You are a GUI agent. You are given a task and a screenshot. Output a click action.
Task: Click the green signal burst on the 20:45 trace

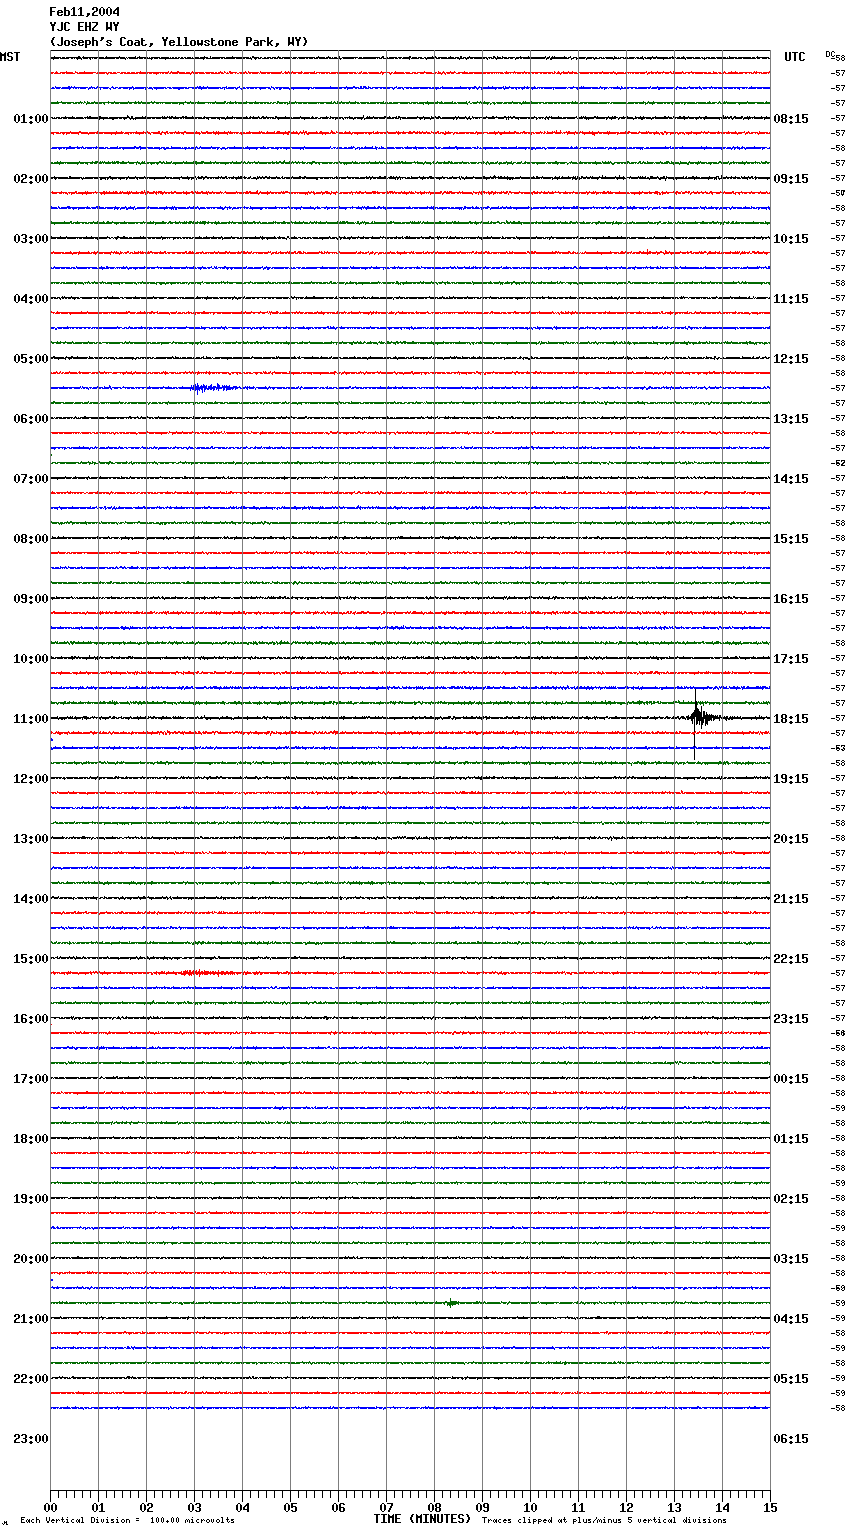click(x=452, y=1303)
